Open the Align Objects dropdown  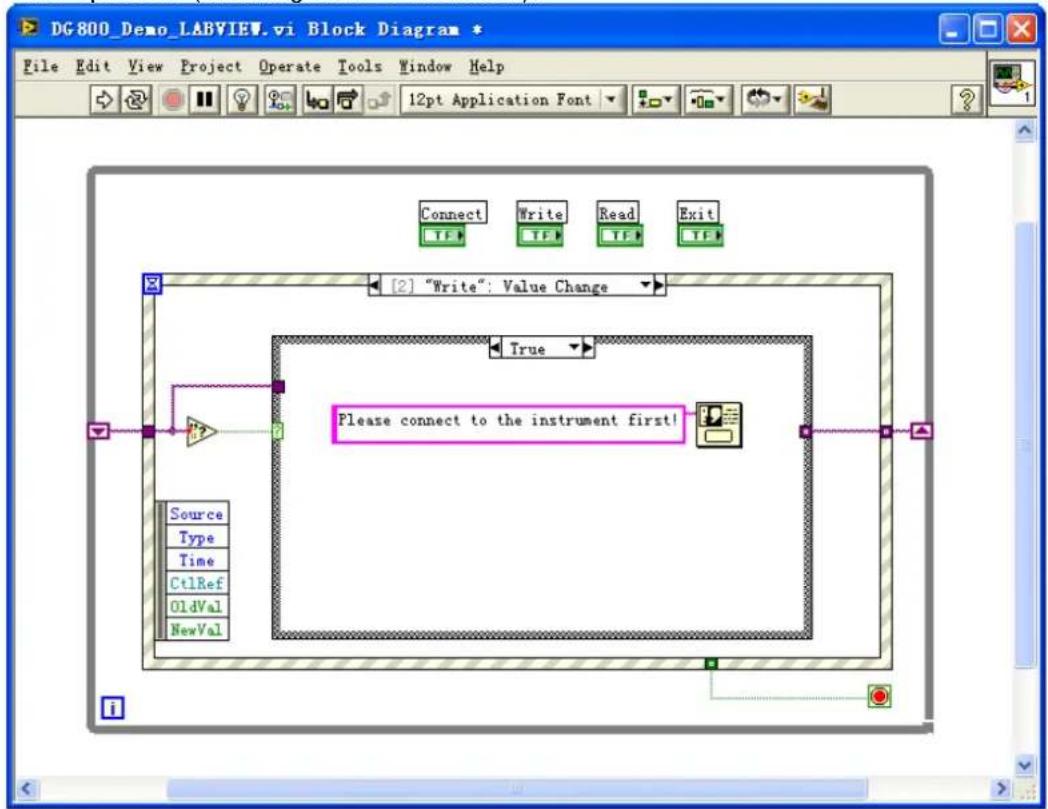656,100
